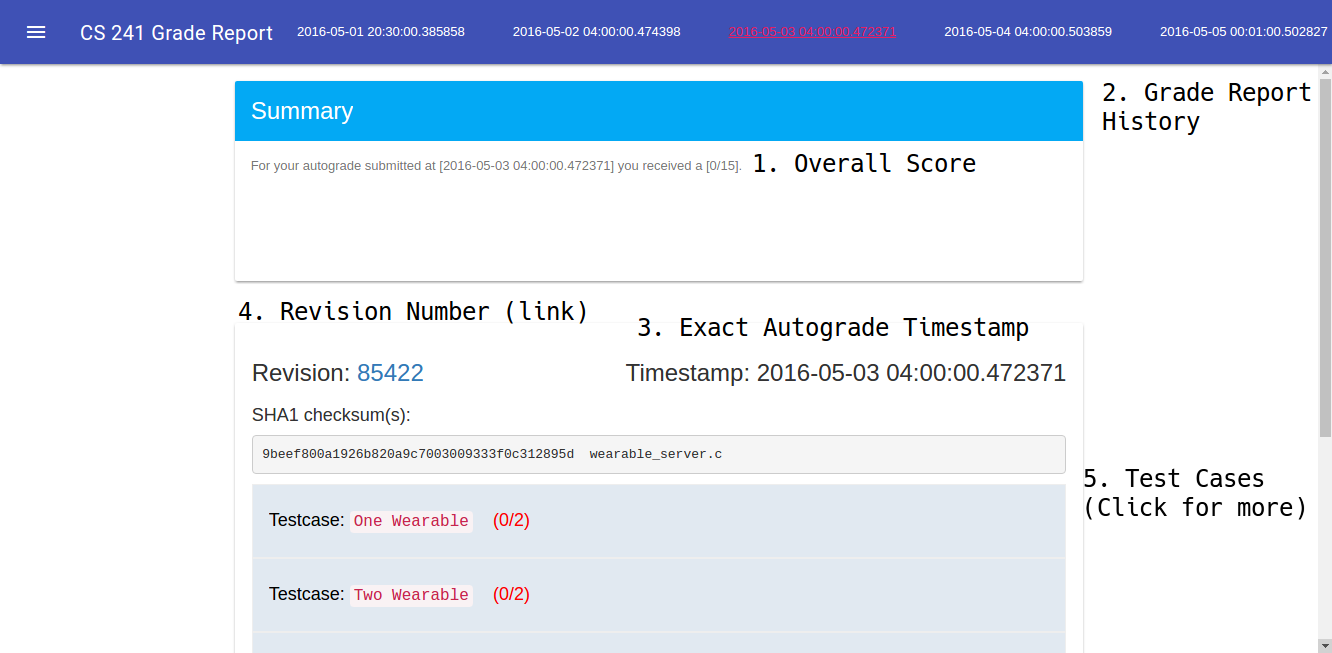Click the scrollbar down arrow
This screenshot has width=1332, height=653.
pyautogui.click(x=1324, y=645)
